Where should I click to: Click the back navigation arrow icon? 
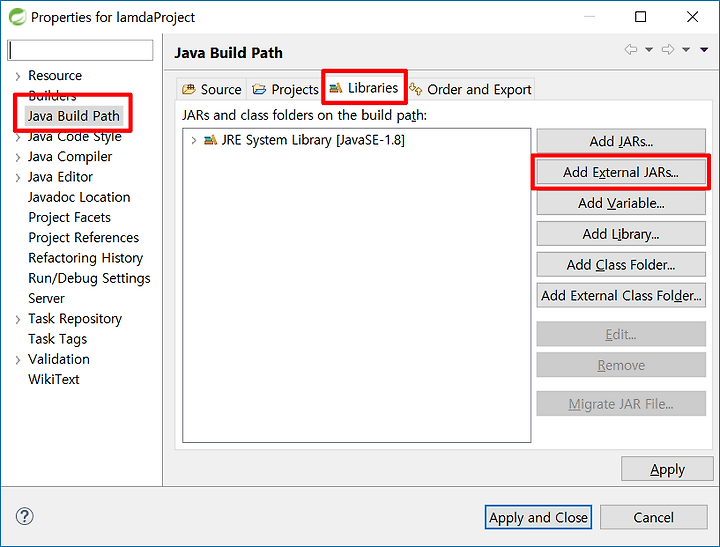[631, 50]
